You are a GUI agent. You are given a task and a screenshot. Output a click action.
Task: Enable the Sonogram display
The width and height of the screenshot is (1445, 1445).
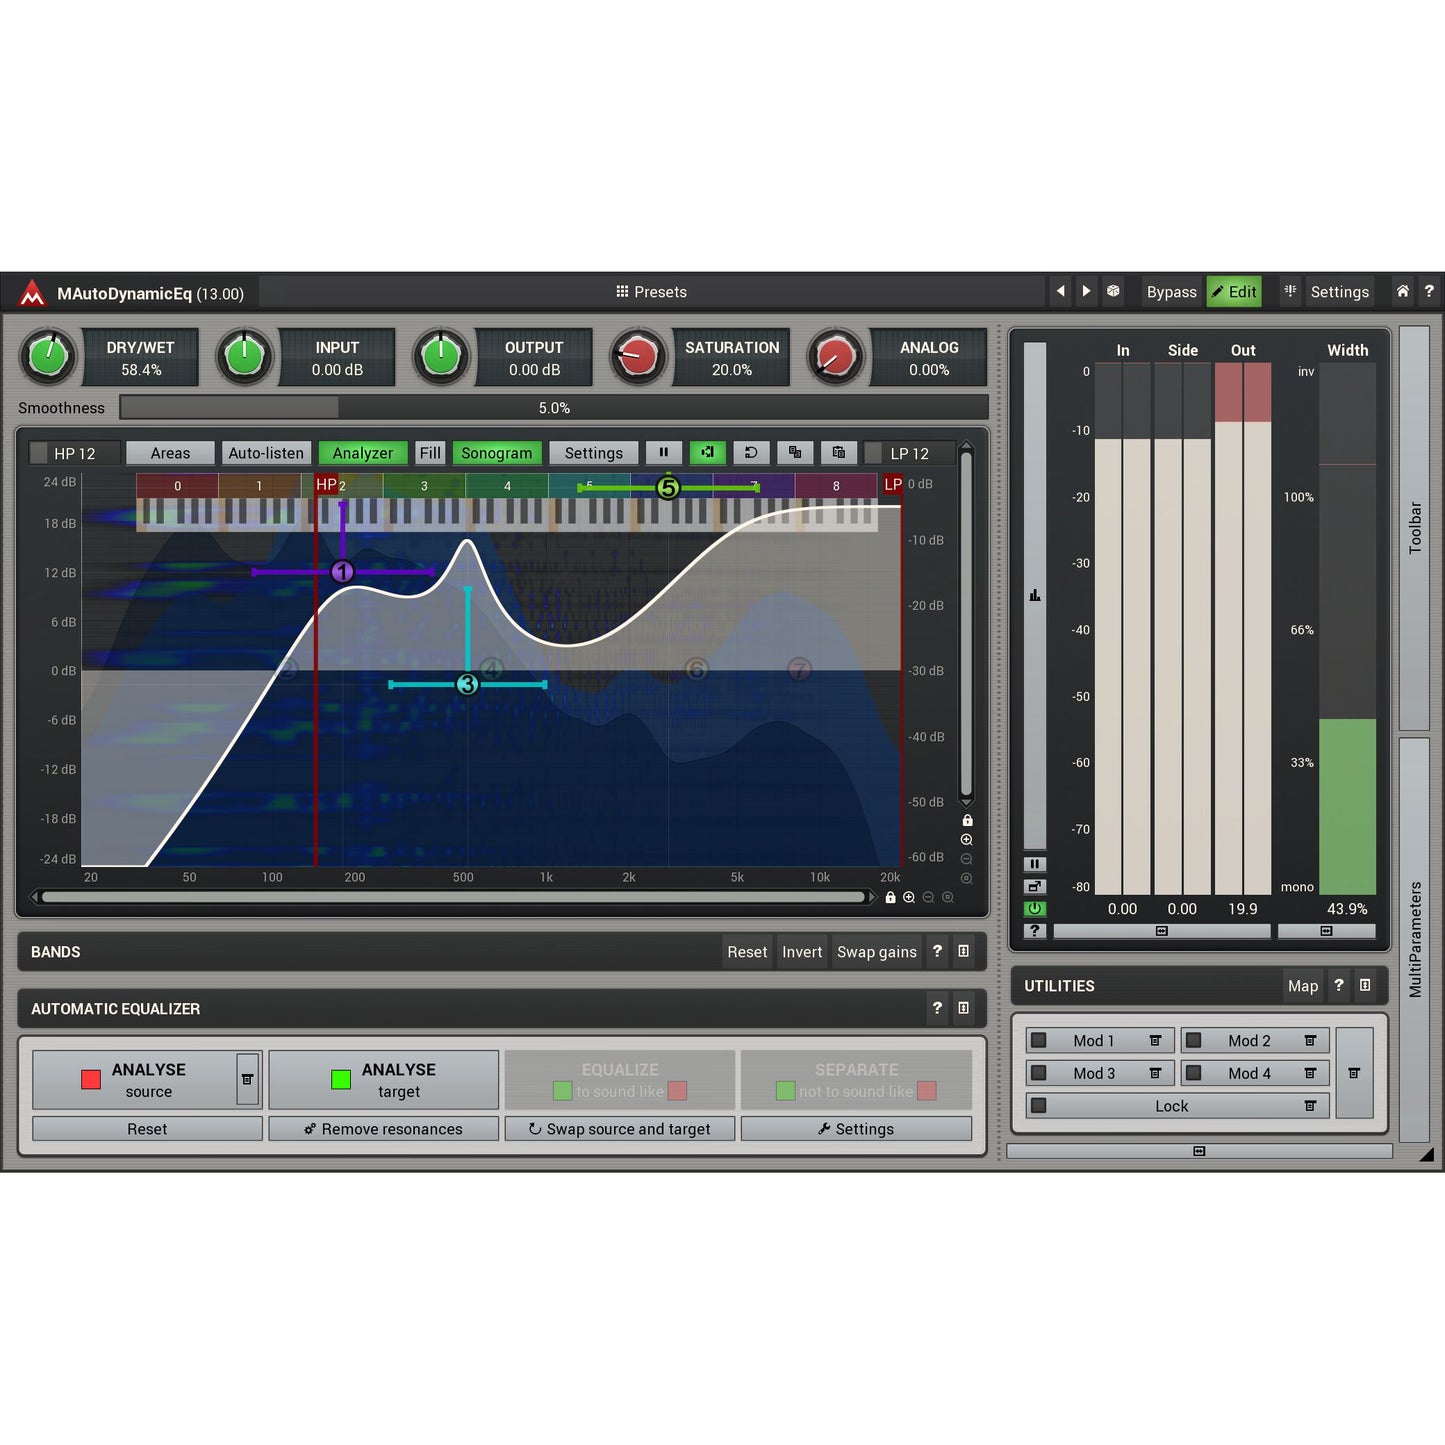coord(497,452)
